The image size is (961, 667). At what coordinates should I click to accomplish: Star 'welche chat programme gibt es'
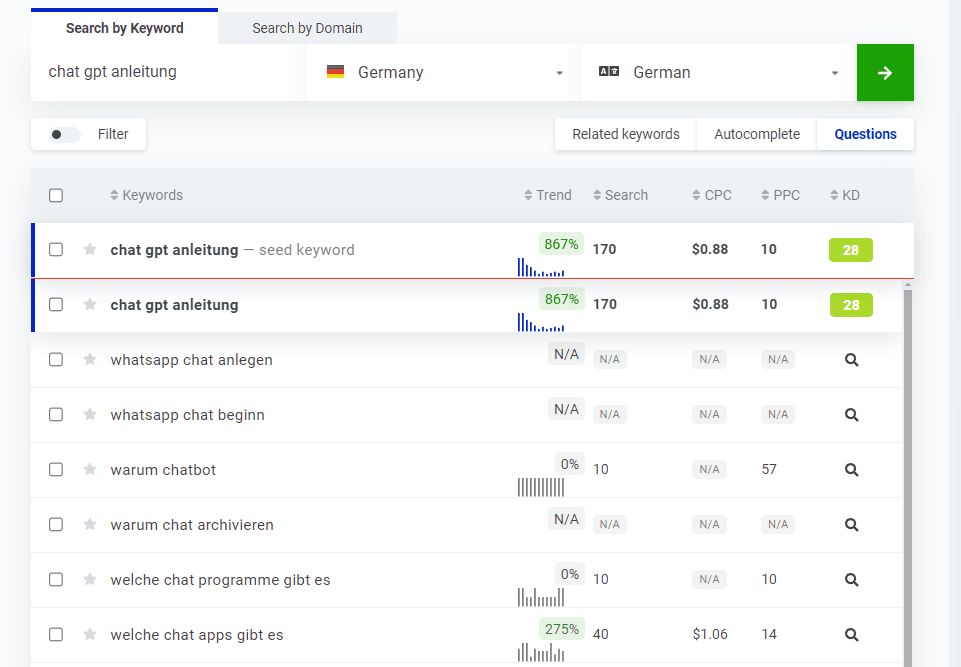(90, 579)
